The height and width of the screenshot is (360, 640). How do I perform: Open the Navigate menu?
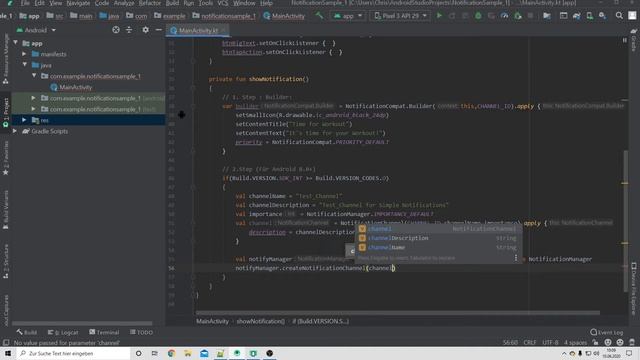pyautogui.click(x=78, y=3)
